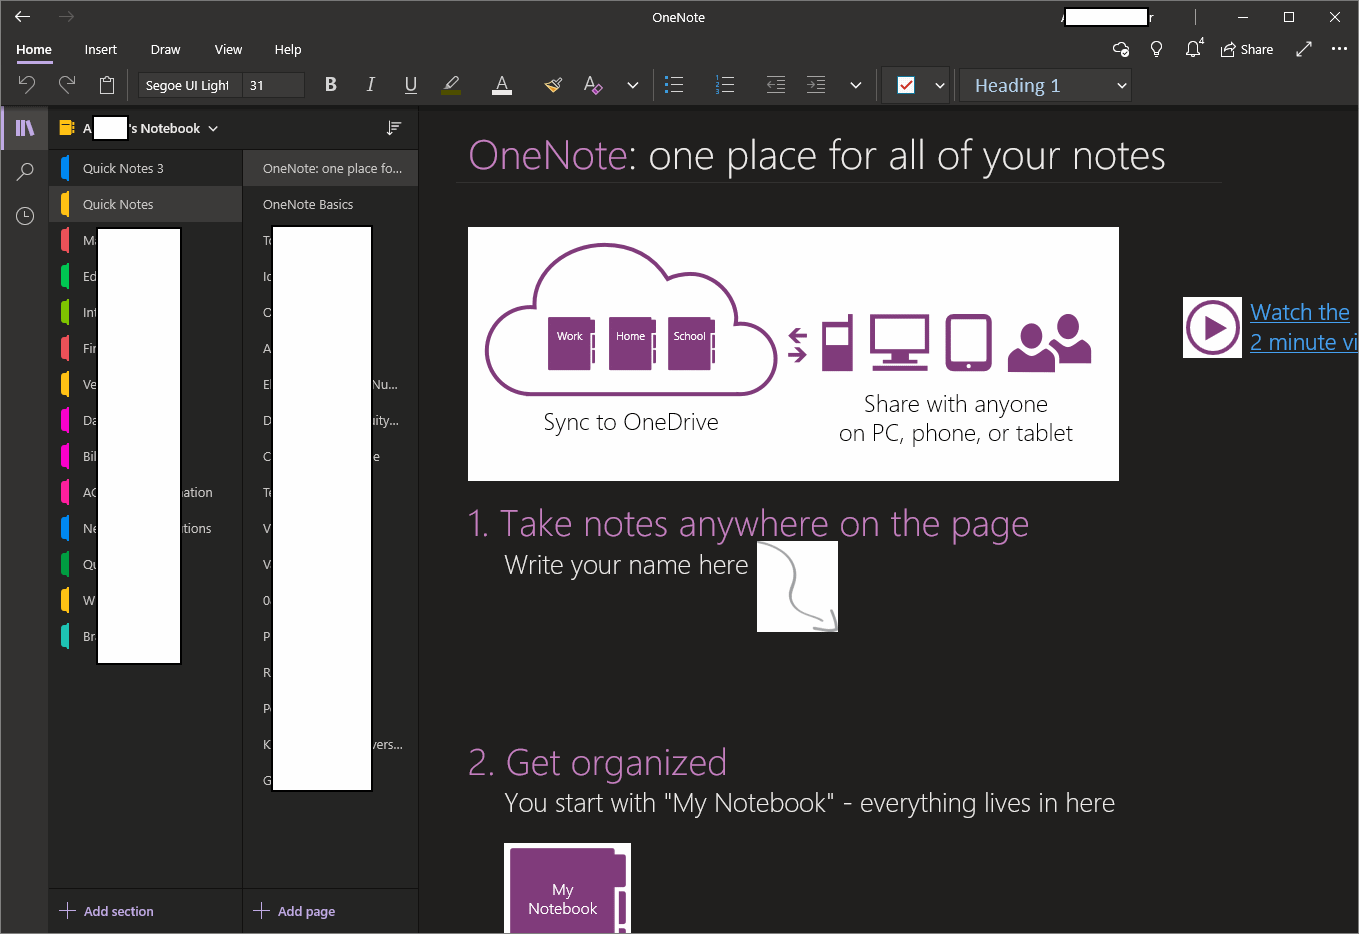Open the Insert menu tab

(100, 49)
